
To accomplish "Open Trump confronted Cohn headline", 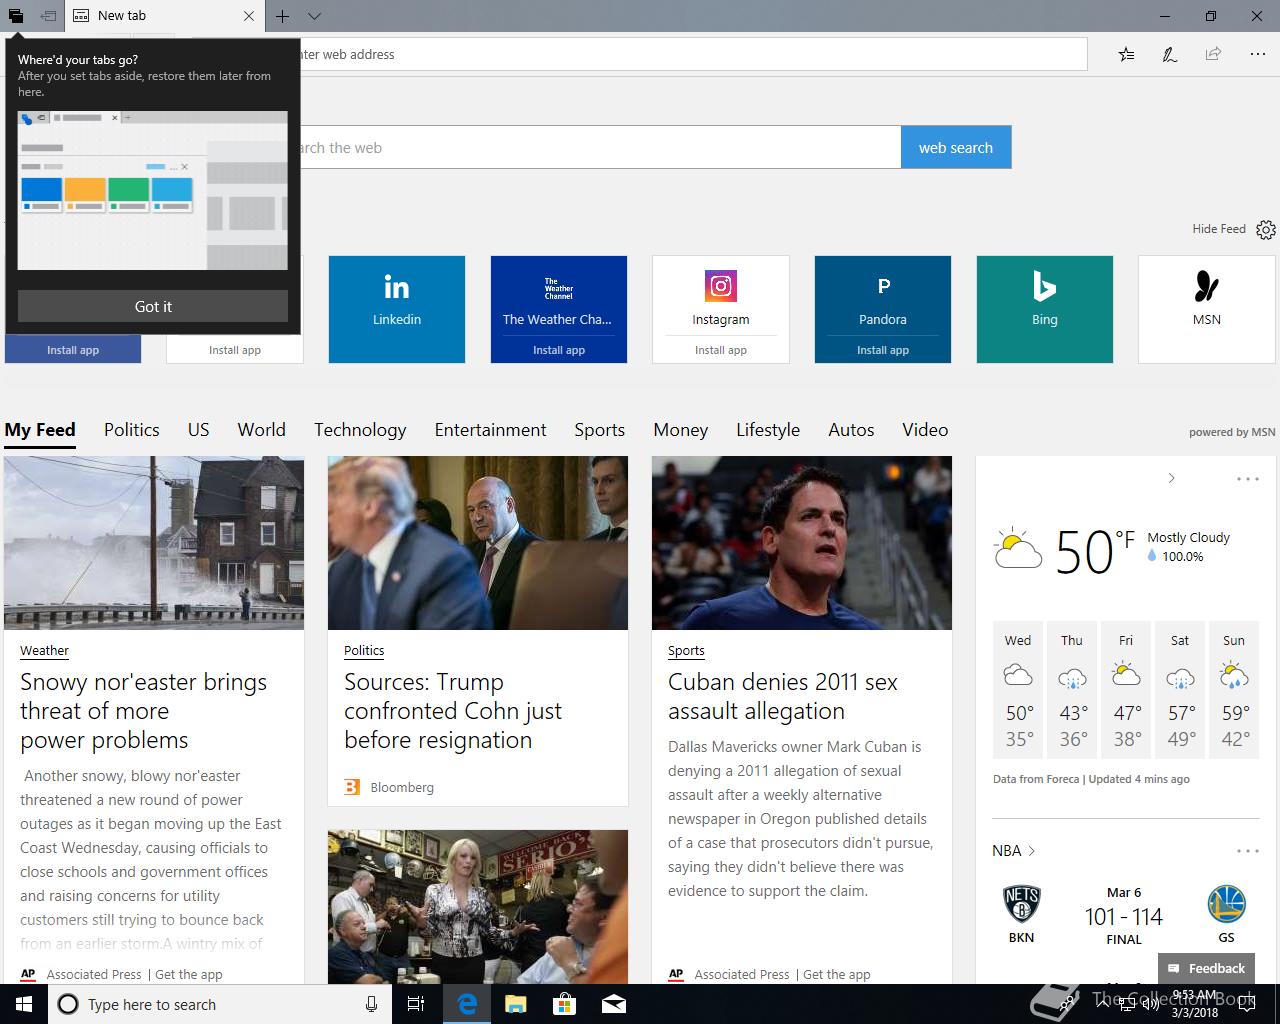I will click(453, 711).
